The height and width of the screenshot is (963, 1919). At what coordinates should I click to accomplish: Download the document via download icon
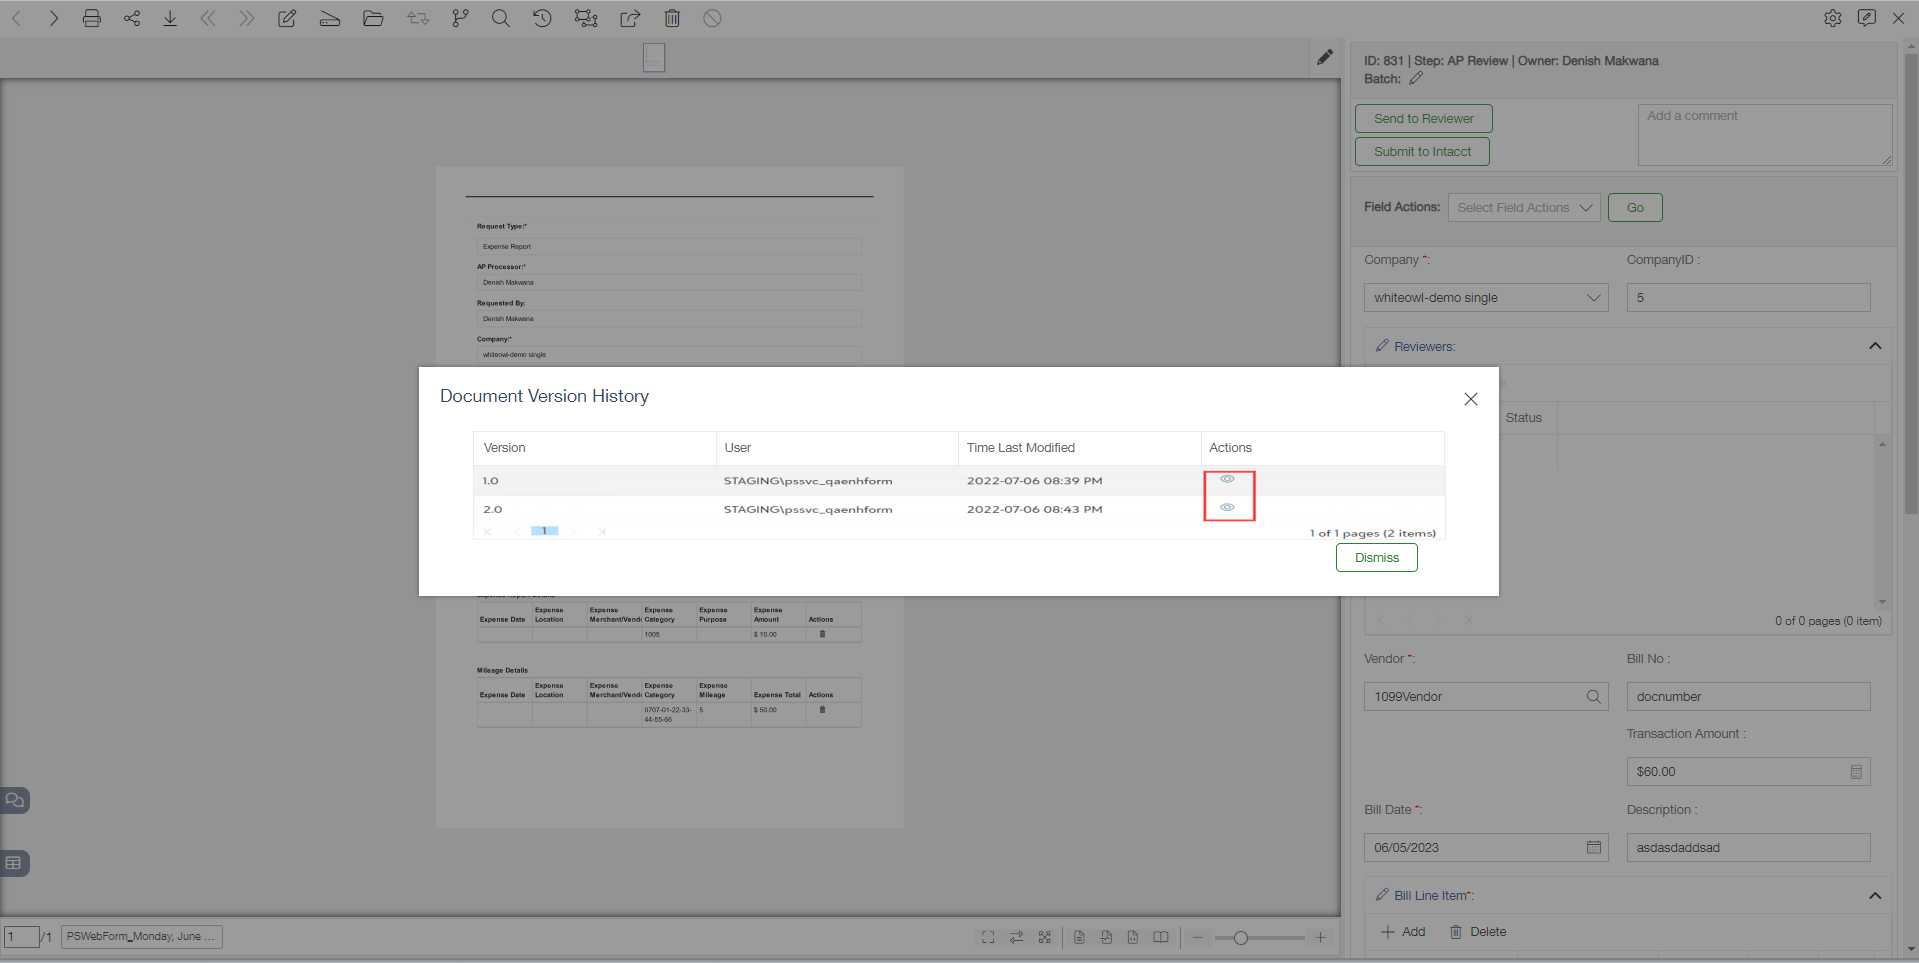(x=170, y=18)
